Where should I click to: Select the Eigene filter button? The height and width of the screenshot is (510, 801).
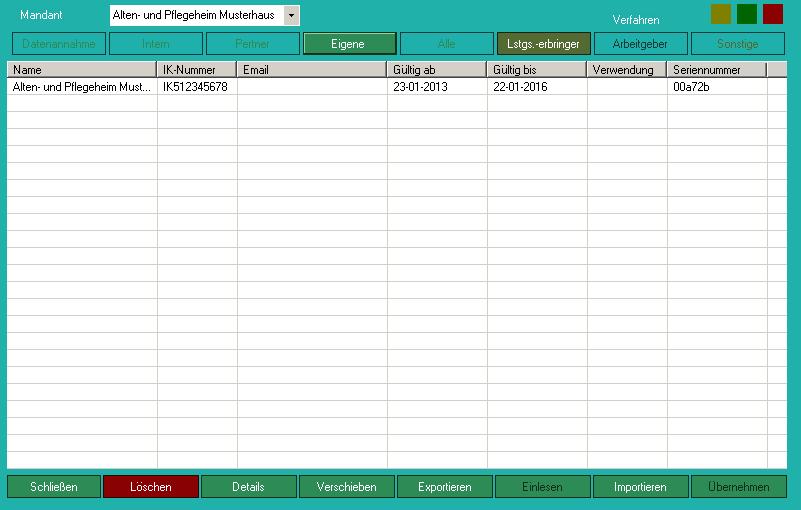pyautogui.click(x=350, y=44)
